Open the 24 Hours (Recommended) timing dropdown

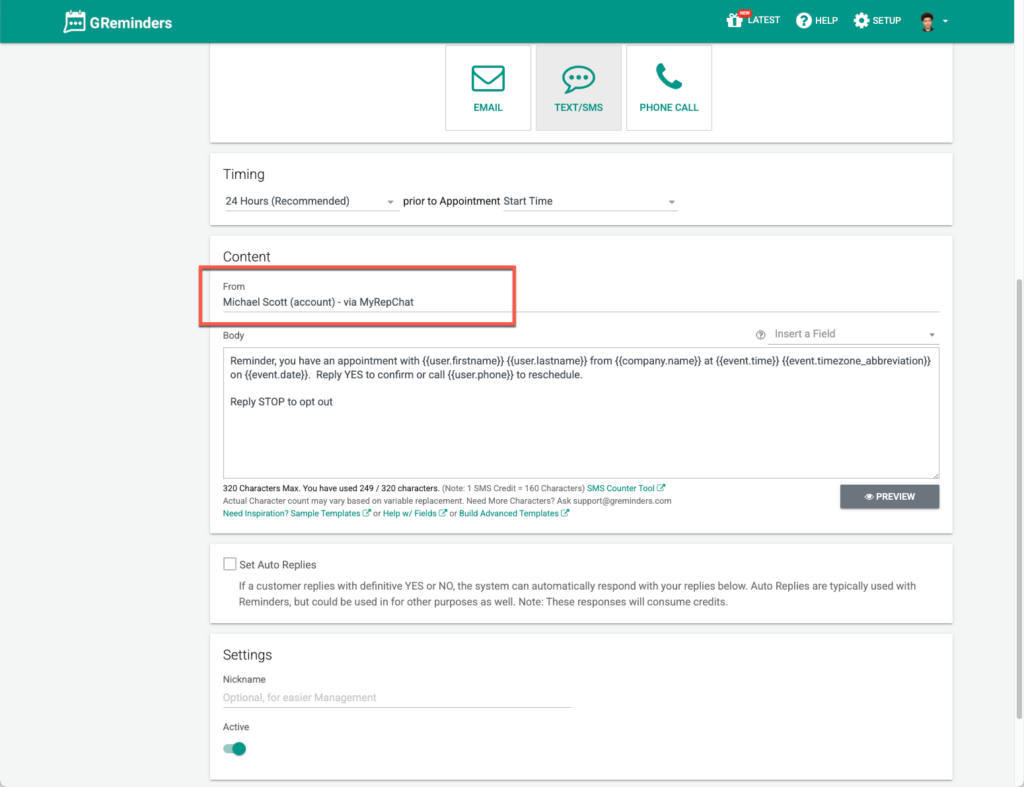(x=310, y=201)
